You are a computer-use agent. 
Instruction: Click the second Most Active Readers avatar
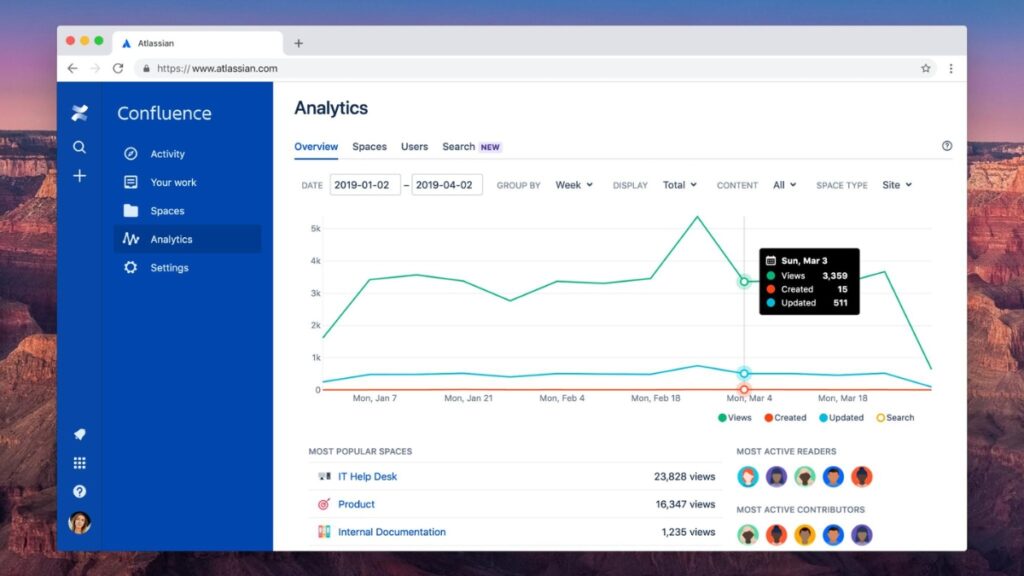pyautogui.click(x=776, y=477)
